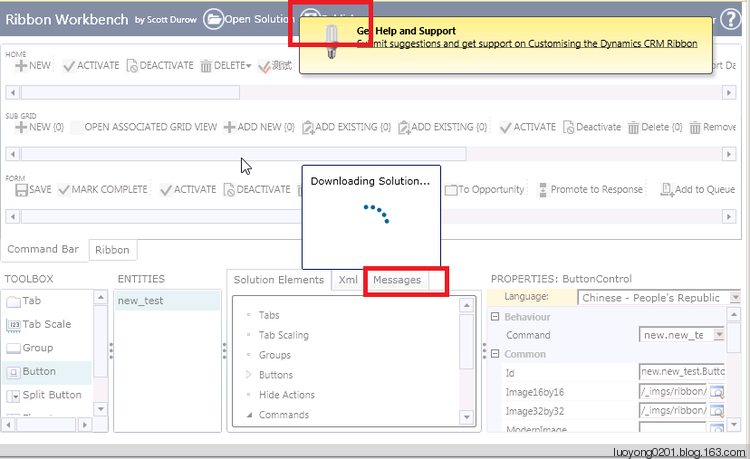Select Tab Scaling in Solution Elements tree

point(284,335)
